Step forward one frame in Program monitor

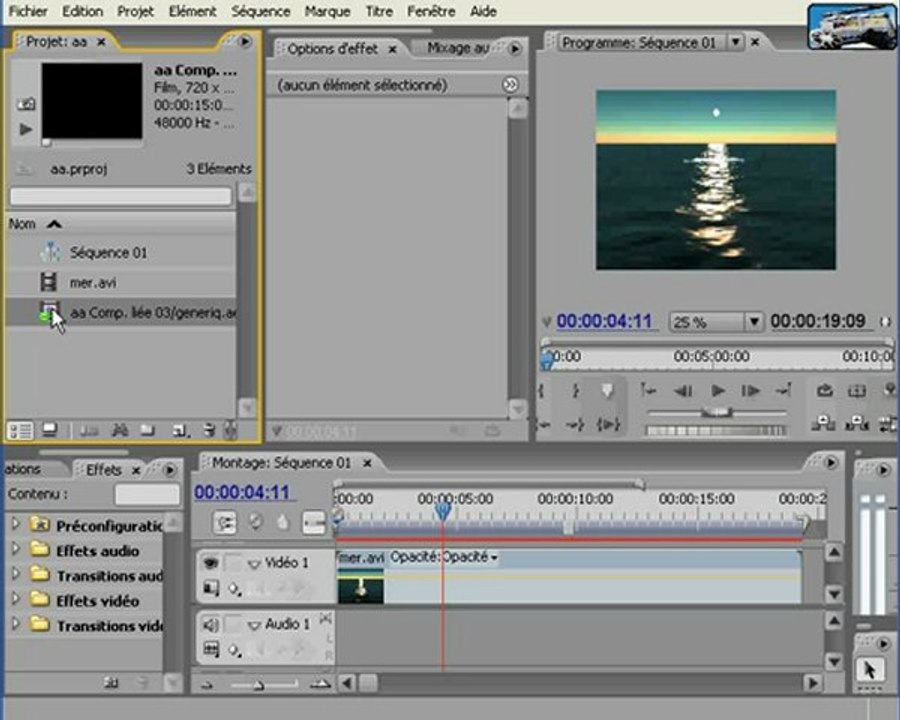click(x=751, y=391)
